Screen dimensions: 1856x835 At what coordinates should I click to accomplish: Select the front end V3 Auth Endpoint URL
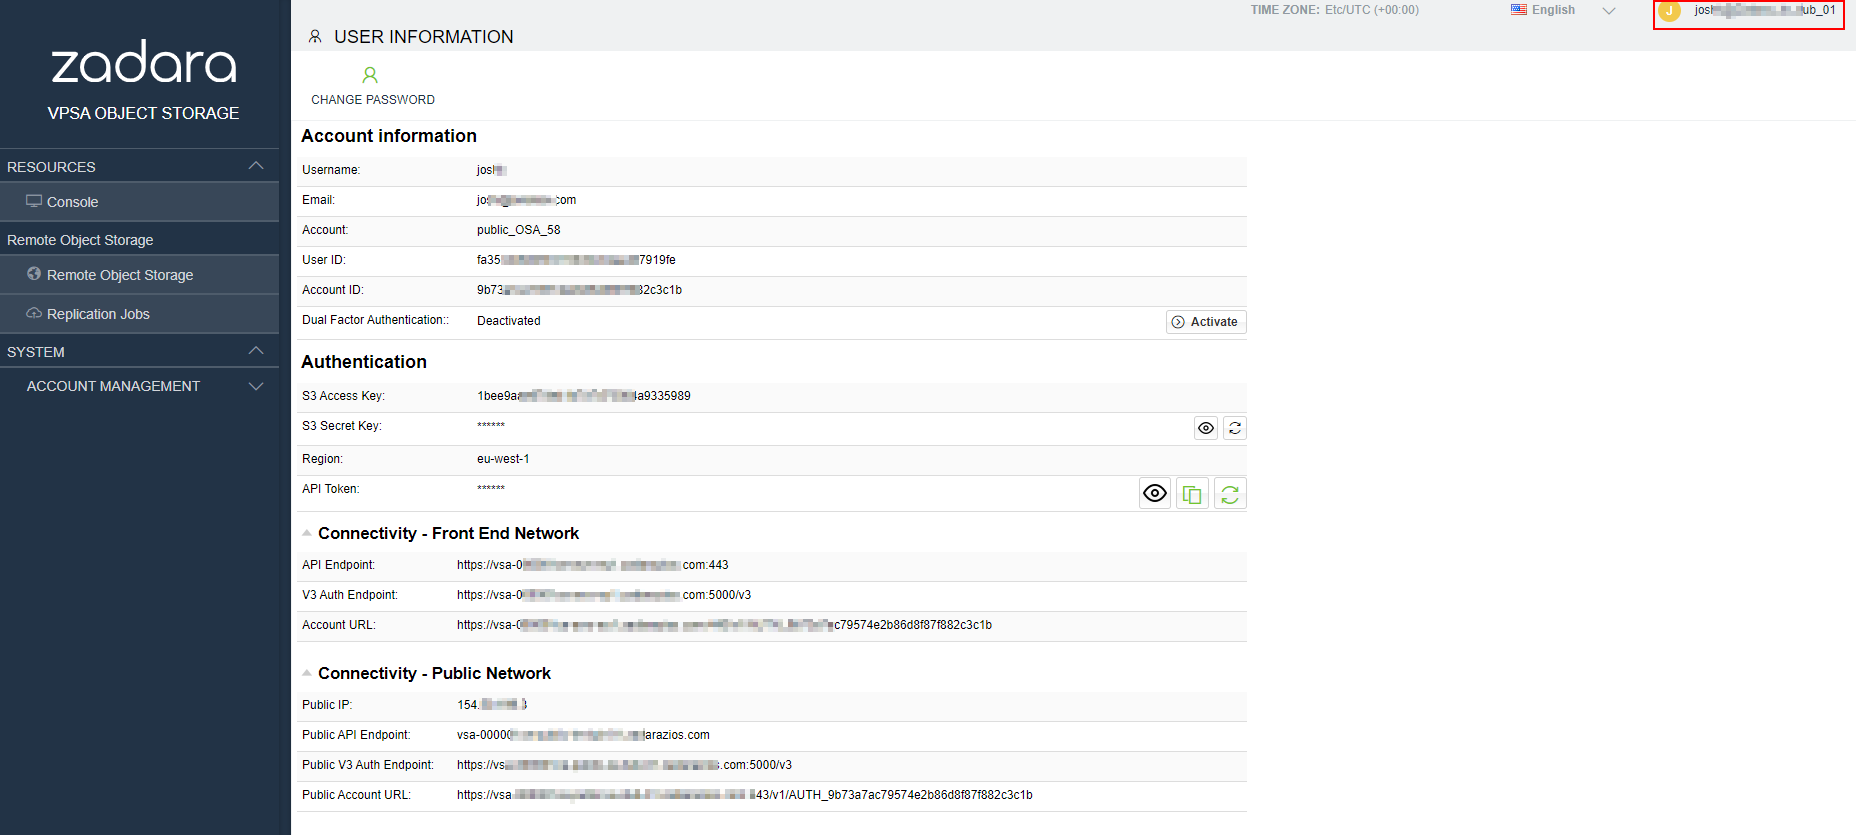pos(604,595)
